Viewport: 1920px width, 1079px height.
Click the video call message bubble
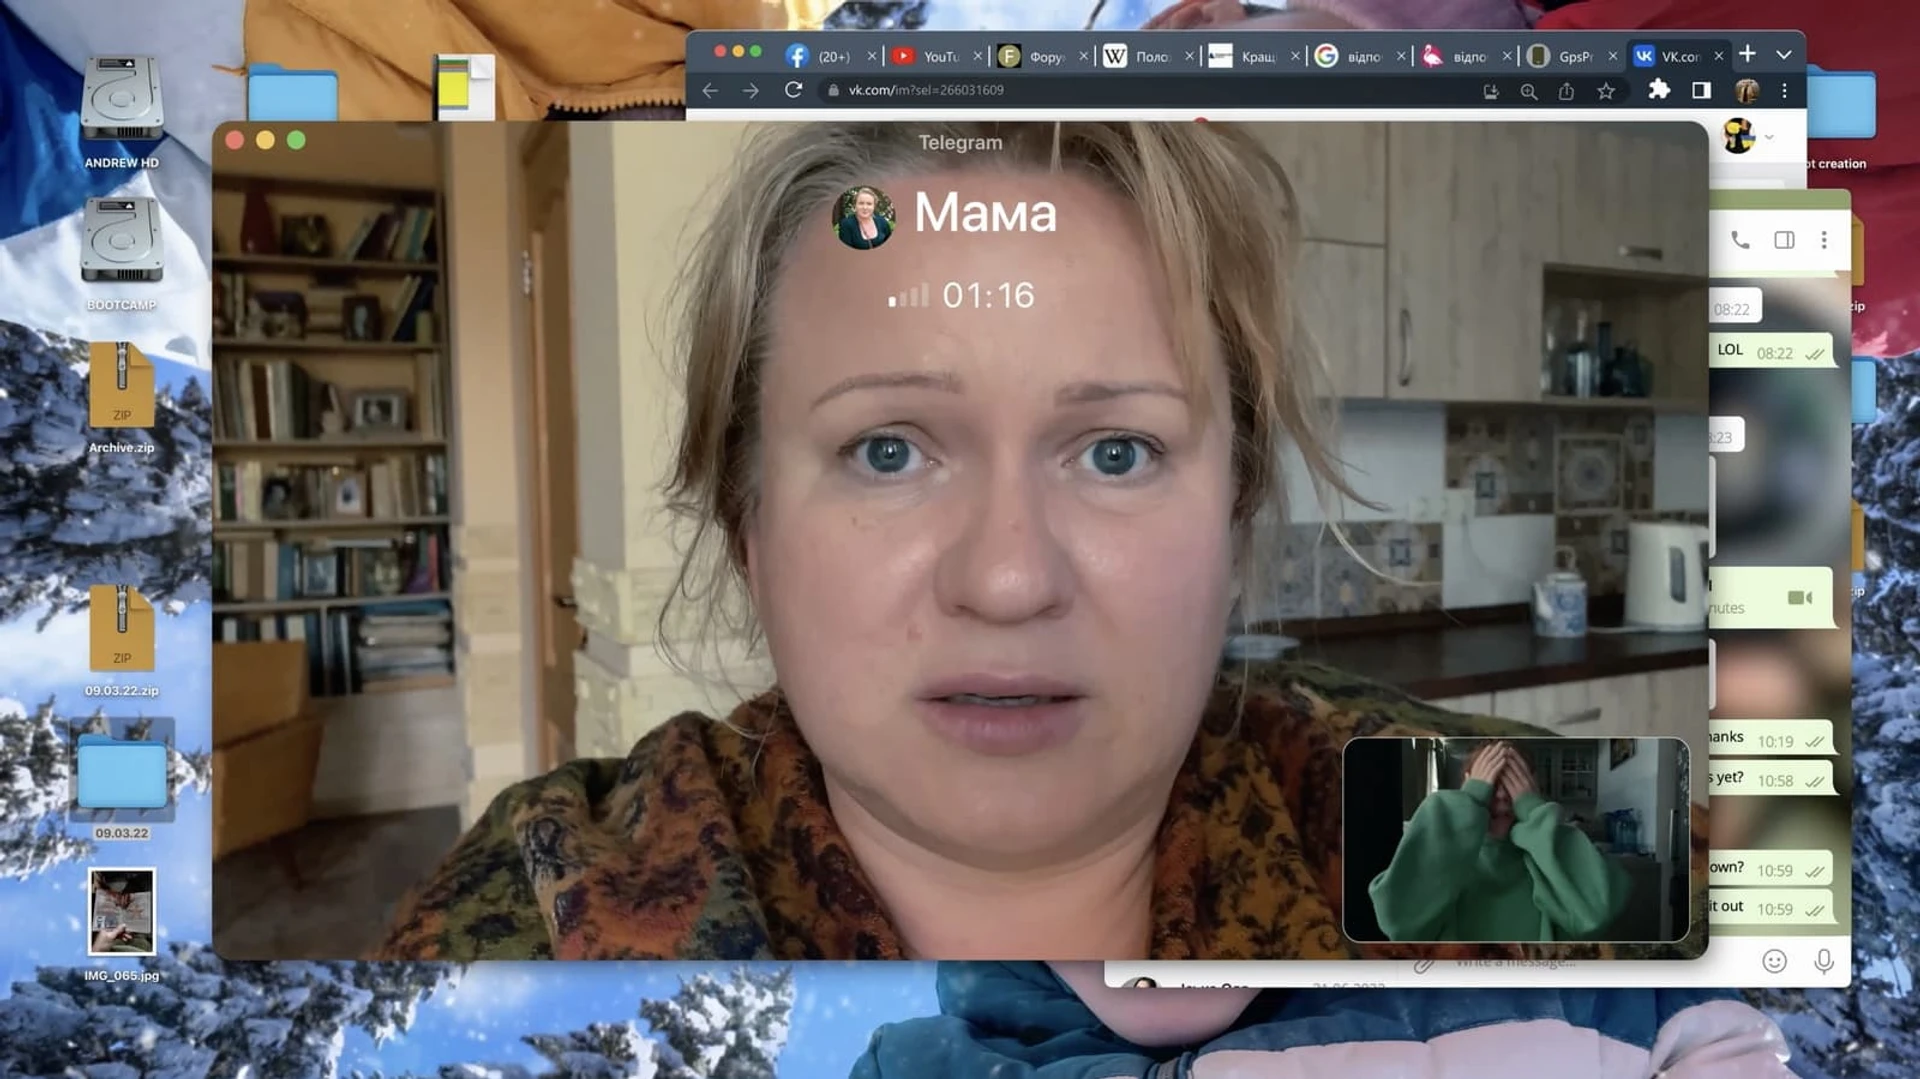tap(1771, 598)
